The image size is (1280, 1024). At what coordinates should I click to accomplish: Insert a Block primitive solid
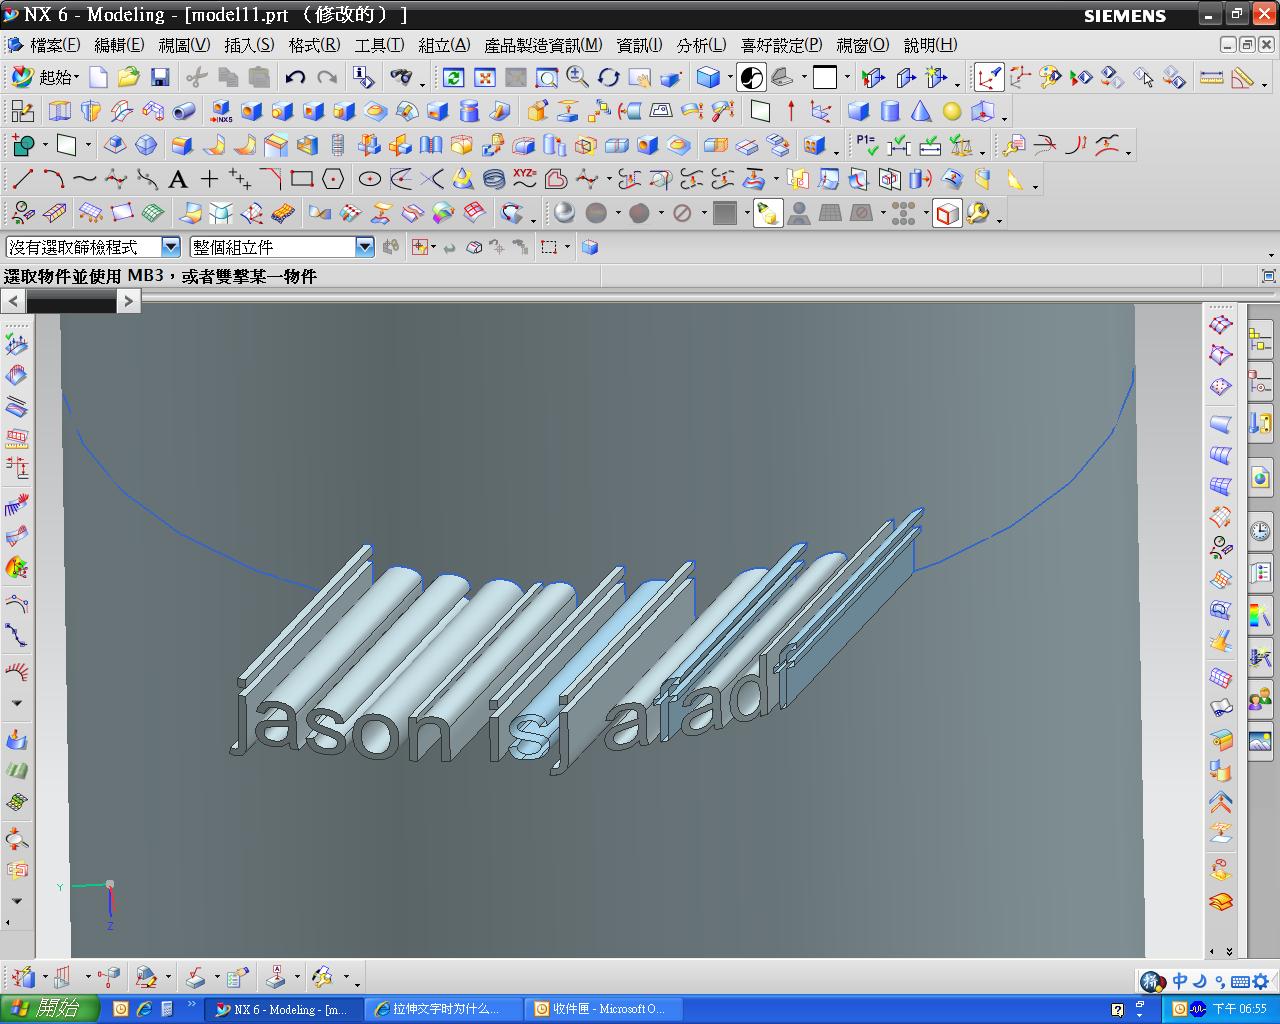click(x=858, y=111)
